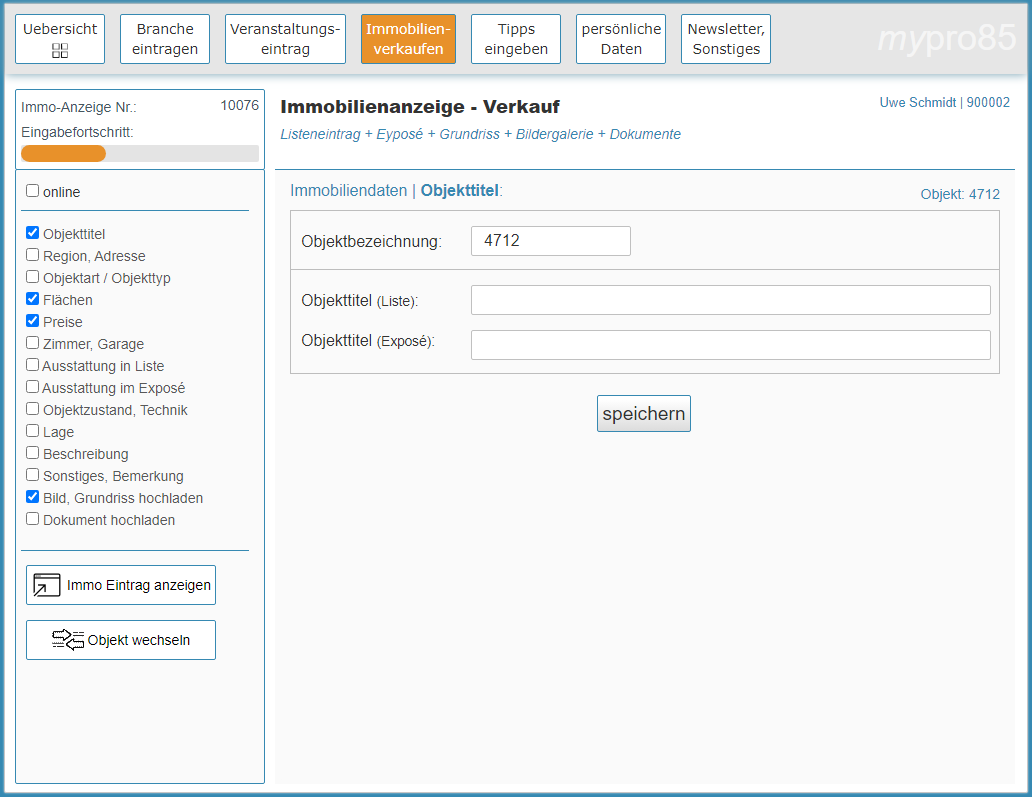Click the grid icon in Uebersicht button
This screenshot has height=797, width=1032.
(60, 50)
